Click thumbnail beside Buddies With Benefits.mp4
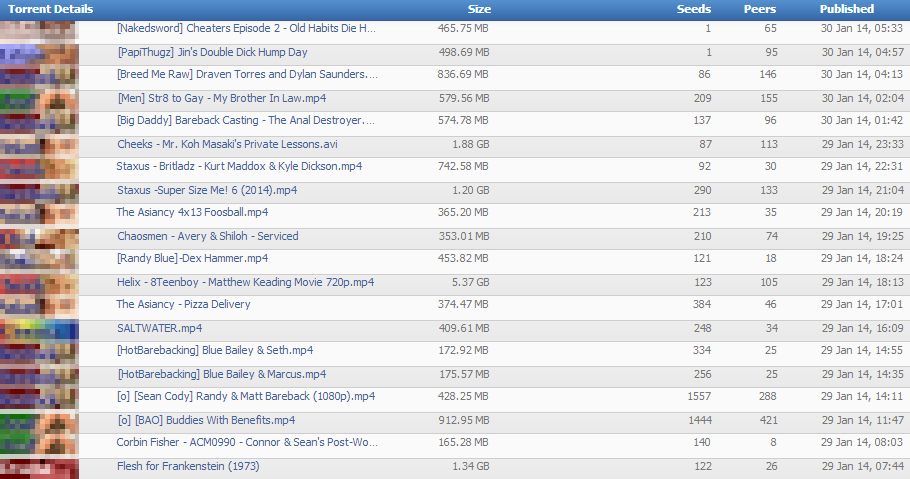The height and width of the screenshot is (479, 910). 39,423
